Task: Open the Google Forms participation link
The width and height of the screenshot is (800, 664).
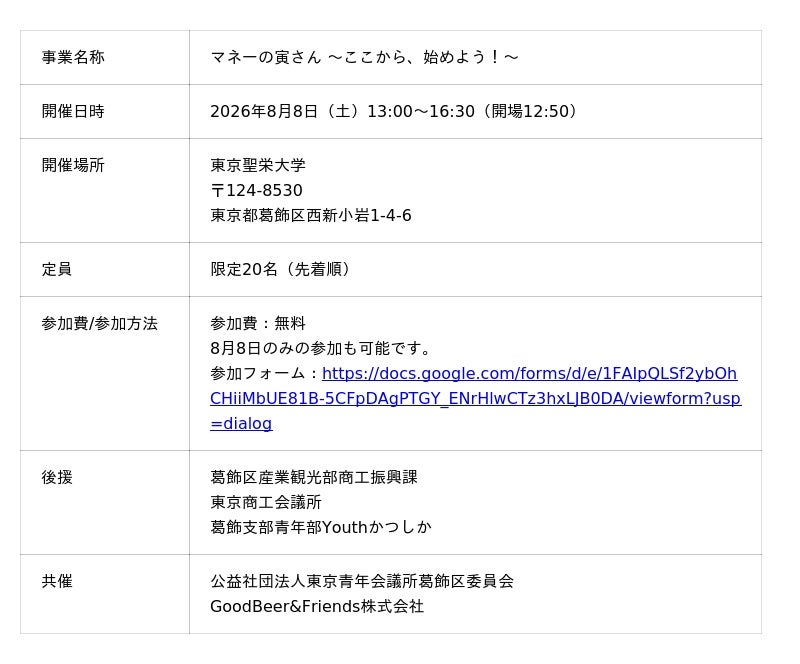Action: pyautogui.click(x=476, y=398)
